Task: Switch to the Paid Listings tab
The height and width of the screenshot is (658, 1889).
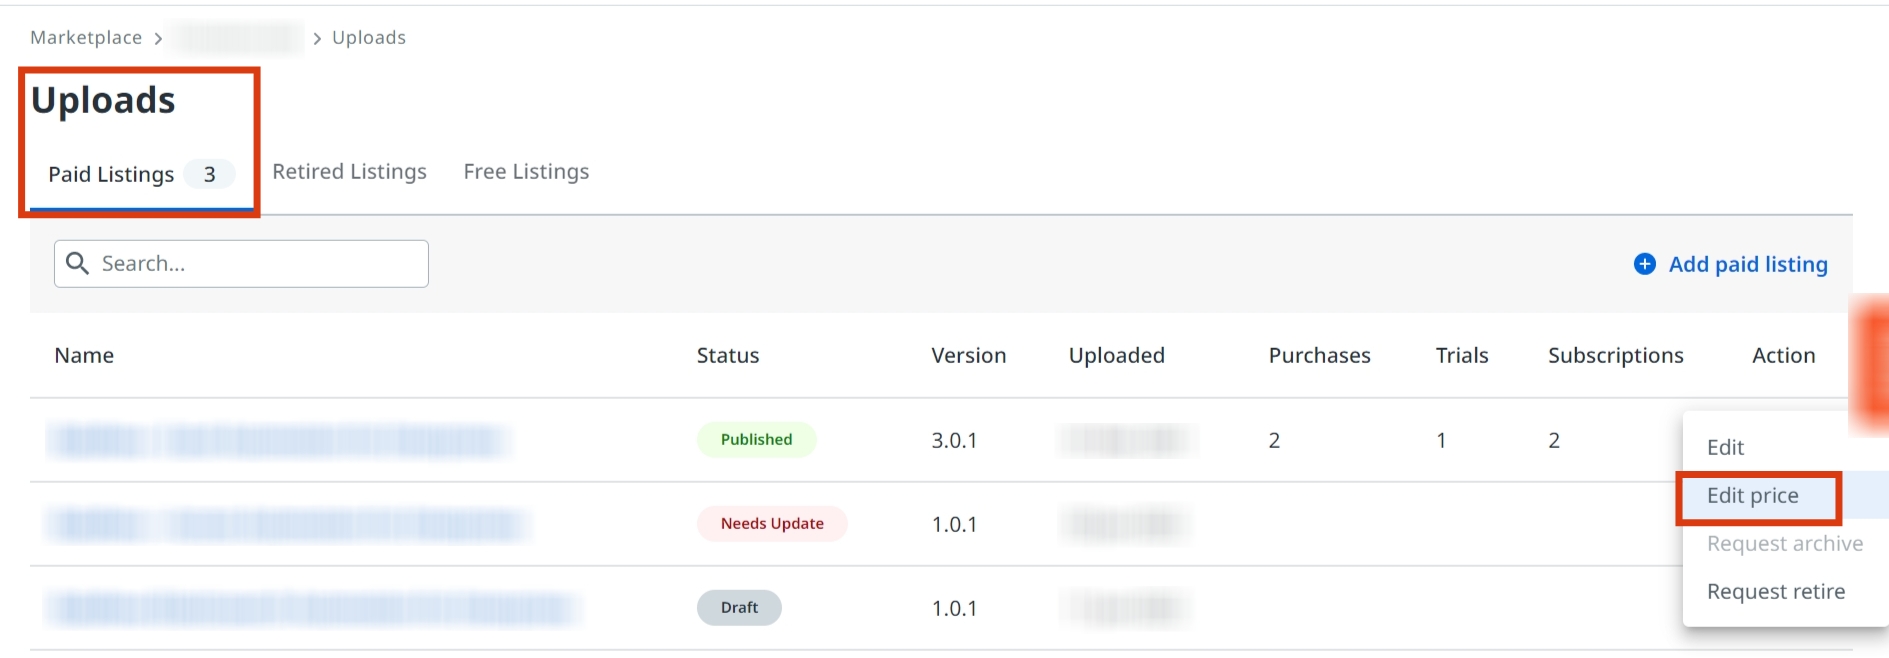Action: tap(112, 174)
